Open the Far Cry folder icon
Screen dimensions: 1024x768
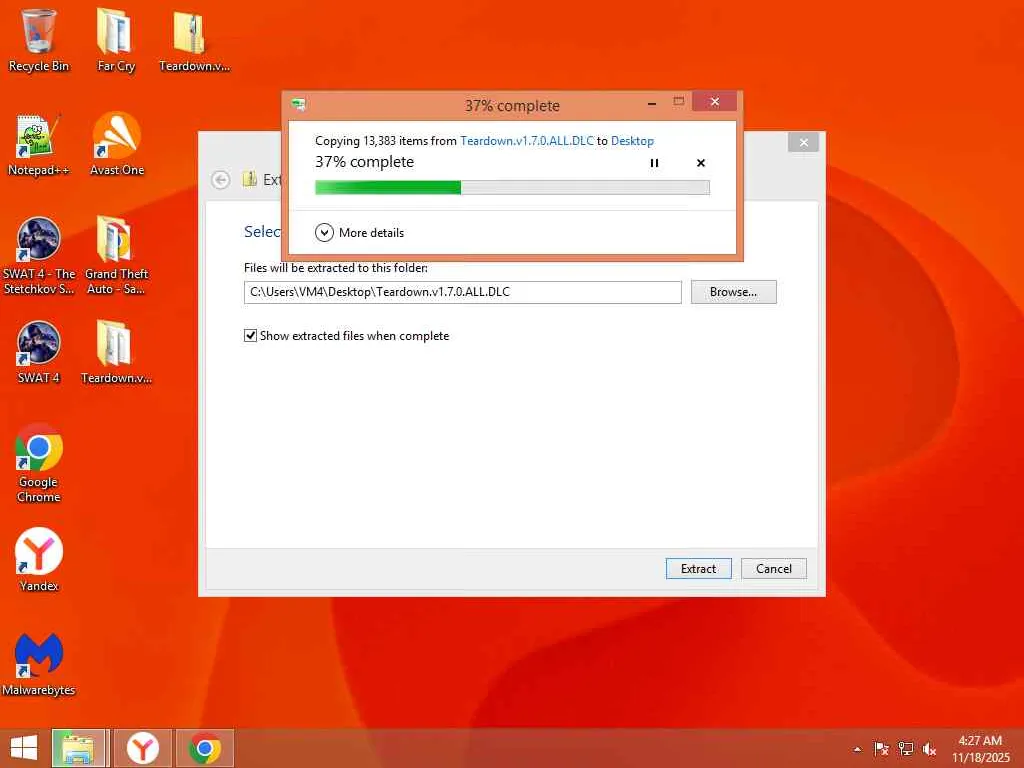click(x=116, y=39)
